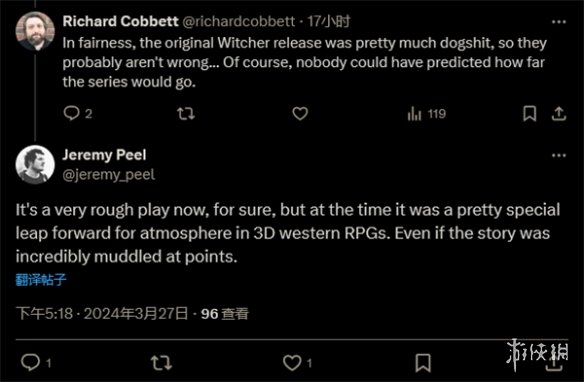This screenshot has height=382, width=584.
Task: Share Richard Cobbett's tweet
Action: [x=559, y=114]
